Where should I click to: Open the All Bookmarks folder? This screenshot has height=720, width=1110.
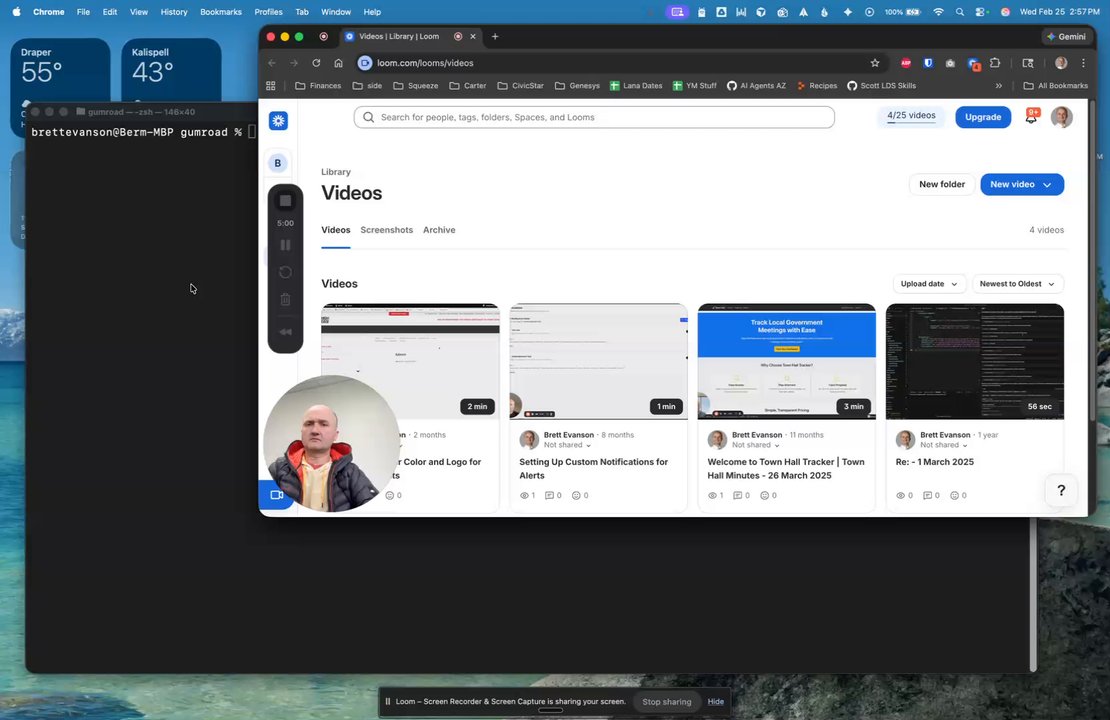pyautogui.click(x=1055, y=86)
